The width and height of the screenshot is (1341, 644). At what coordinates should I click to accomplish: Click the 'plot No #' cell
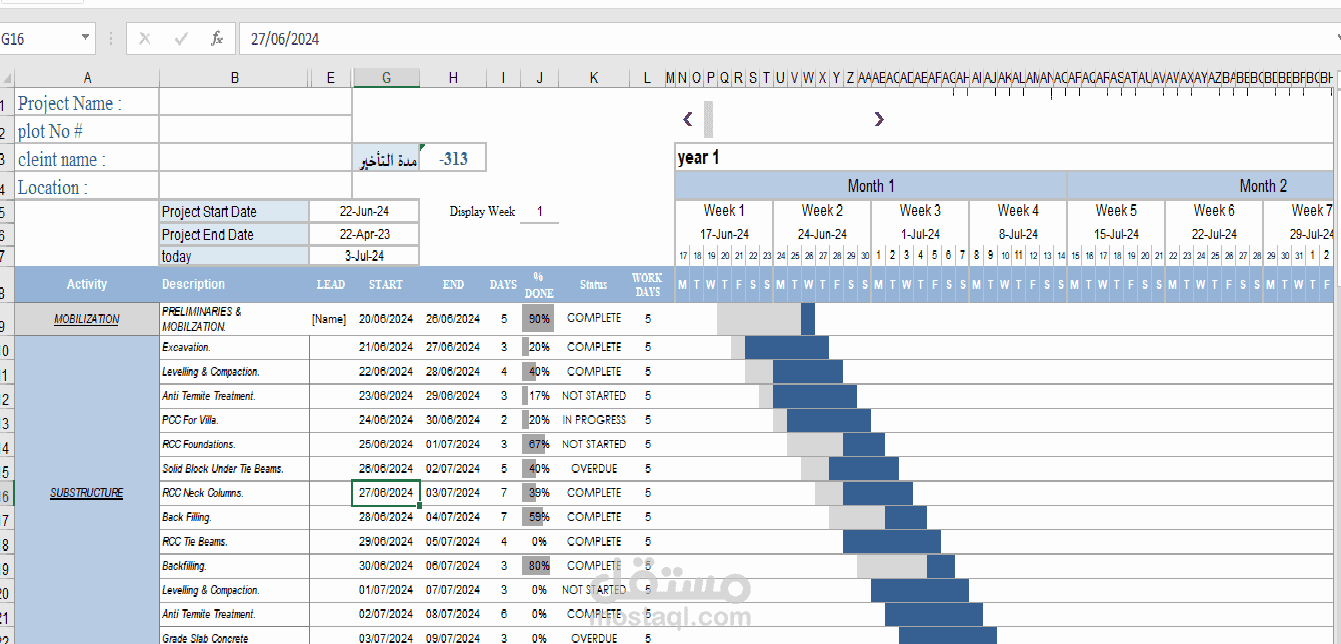click(87, 131)
